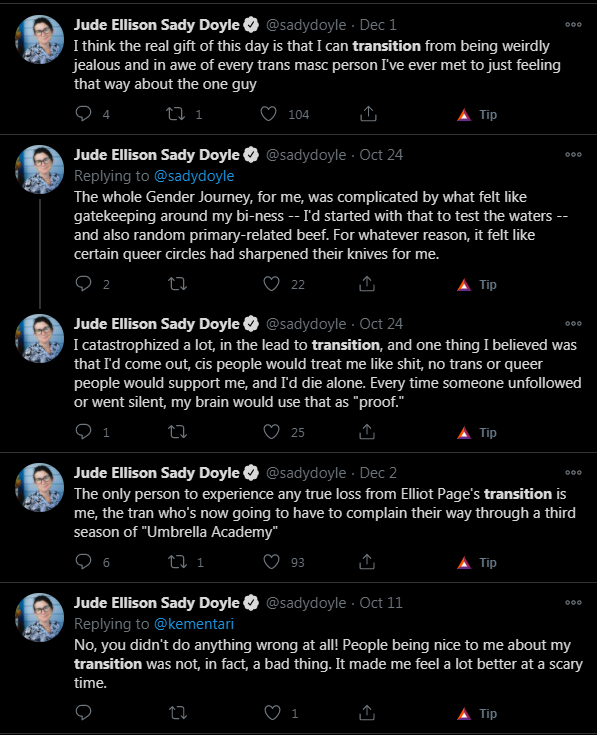Open the Oct 11 tweet timestamp

381,603
